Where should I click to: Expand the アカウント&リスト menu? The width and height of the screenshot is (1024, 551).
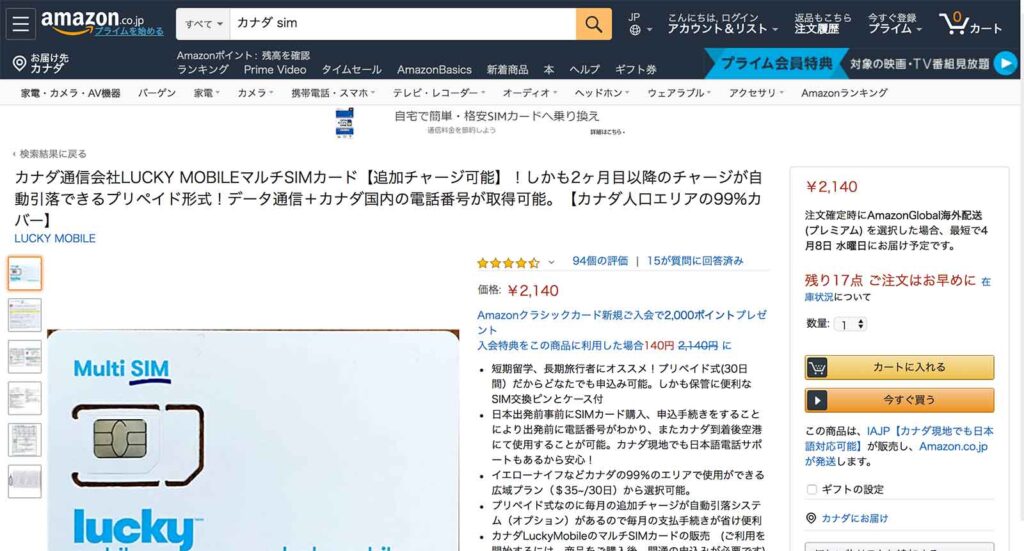[722, 24]
